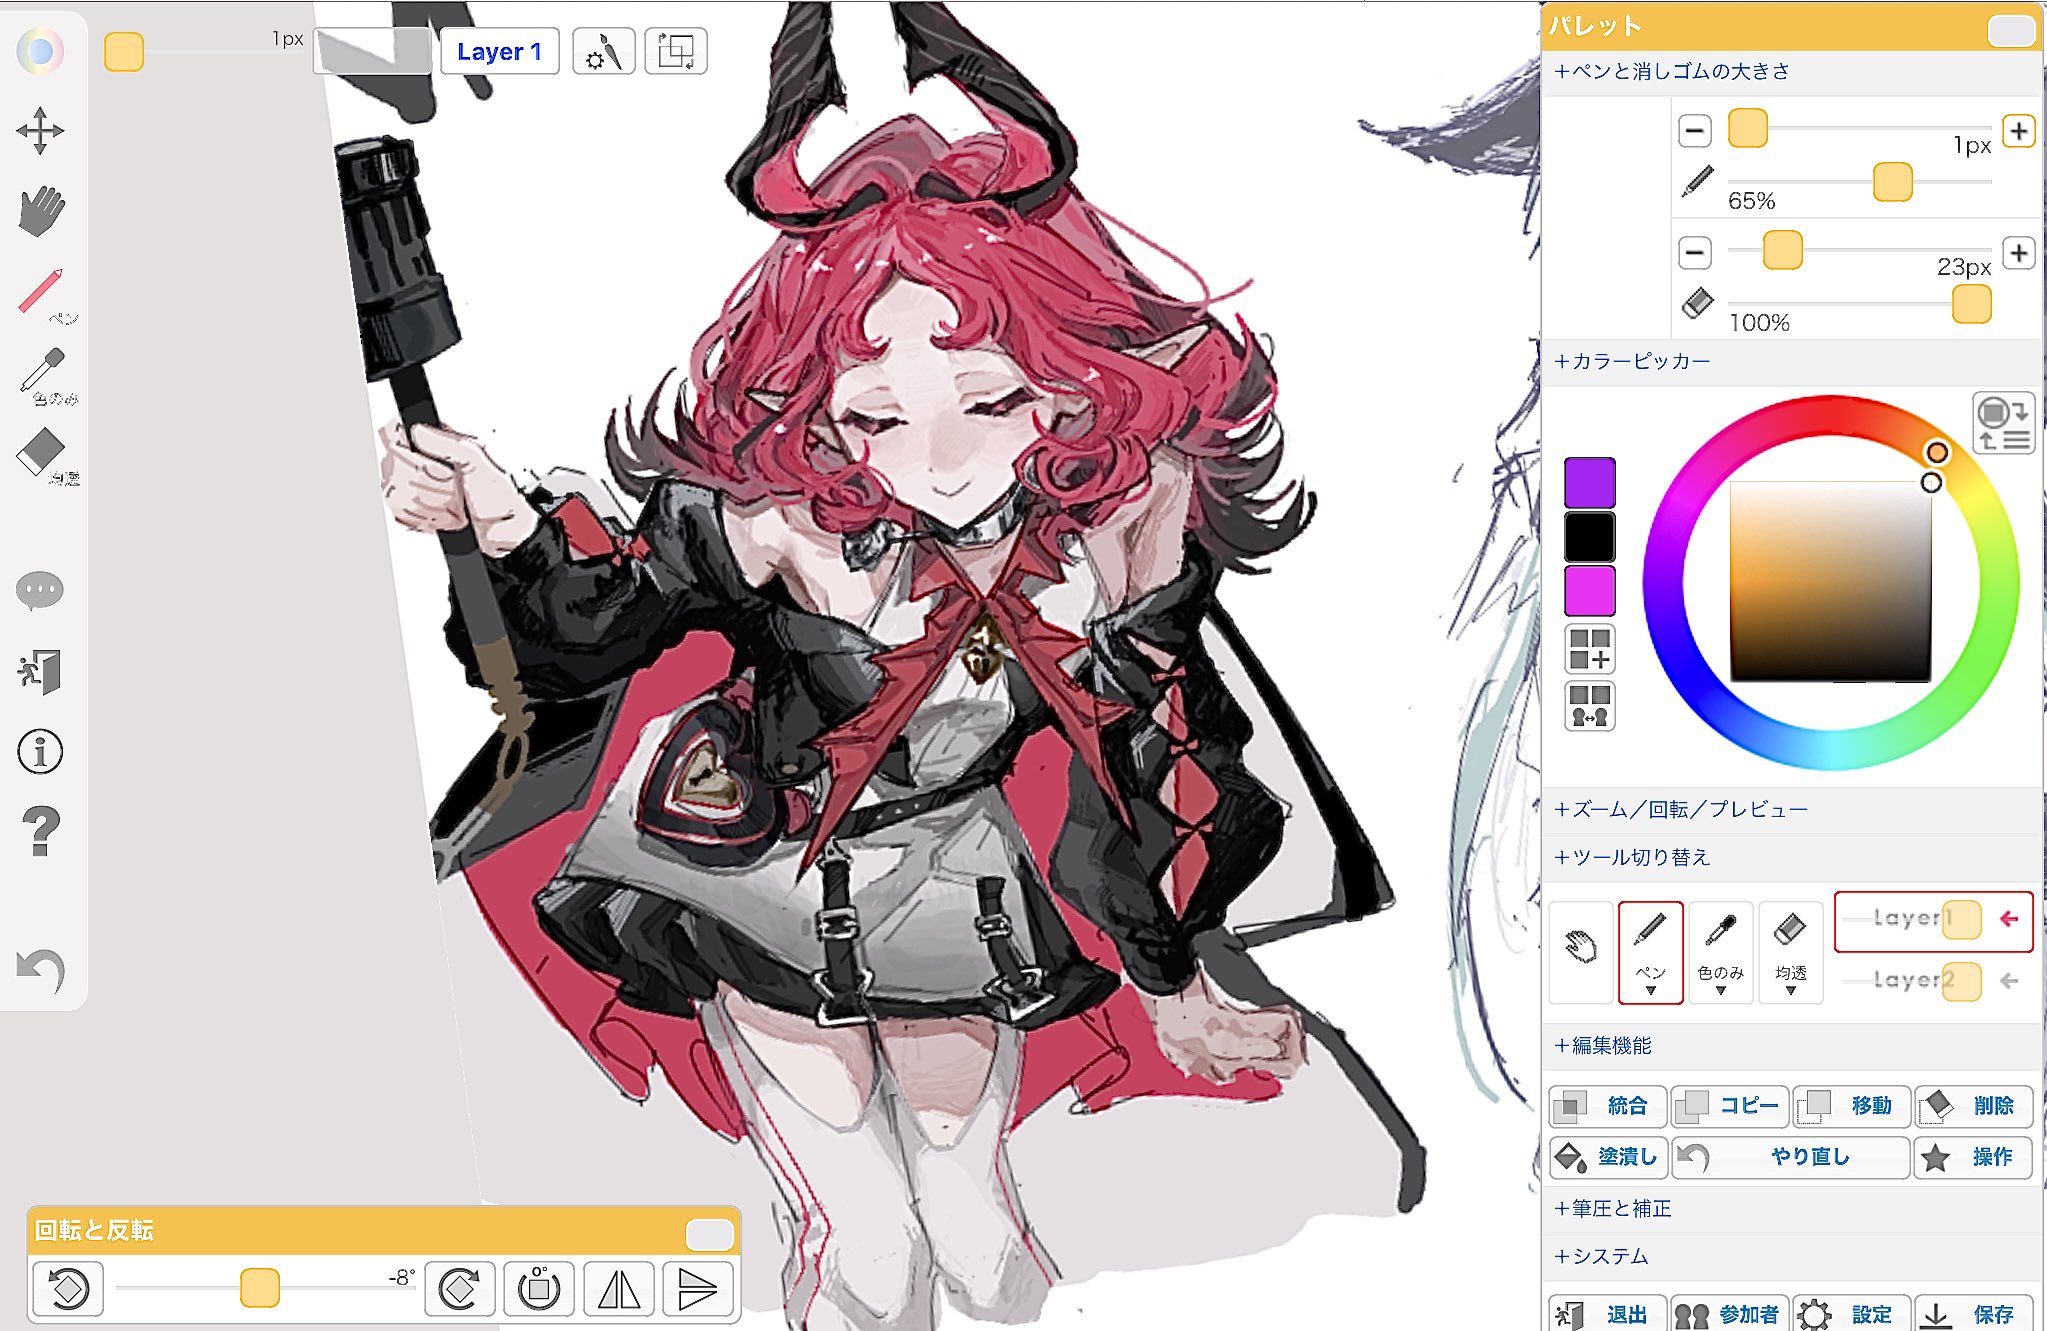Click the 塗潰し fill button
Image resolution: width=2047 pixels, height=1331 pixels.
point(1608,1157)
